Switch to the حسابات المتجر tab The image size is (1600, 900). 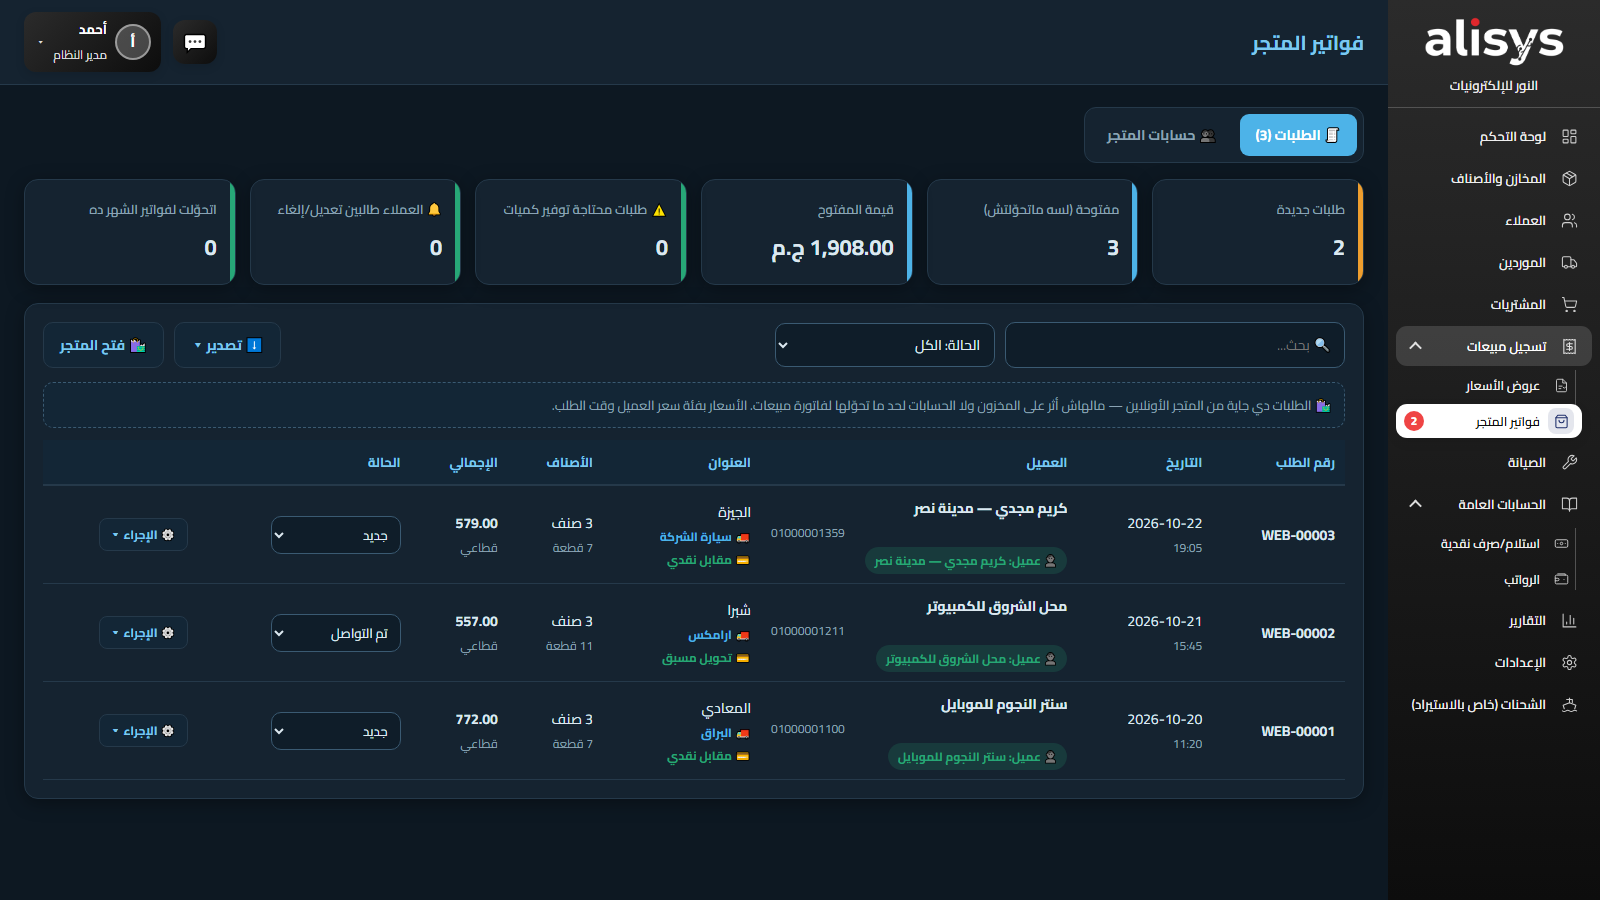pos(1160,135)
